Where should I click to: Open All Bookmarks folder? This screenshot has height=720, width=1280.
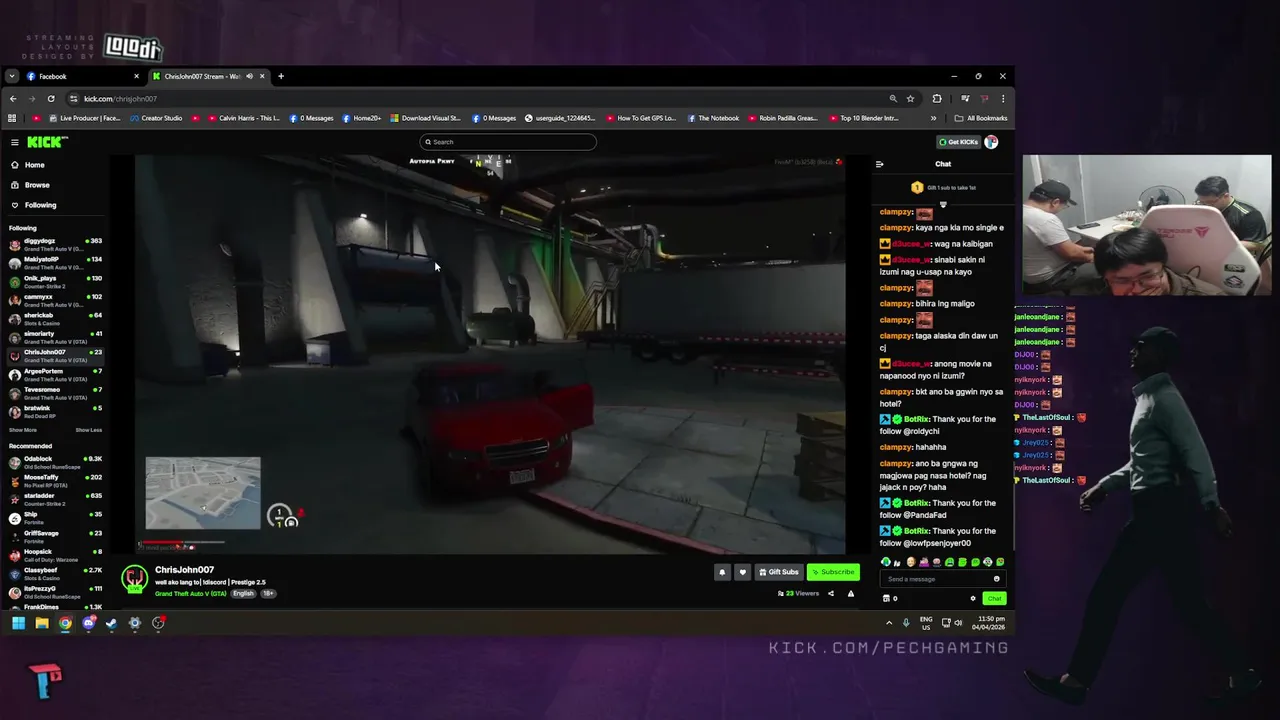(x=980, y=118)
